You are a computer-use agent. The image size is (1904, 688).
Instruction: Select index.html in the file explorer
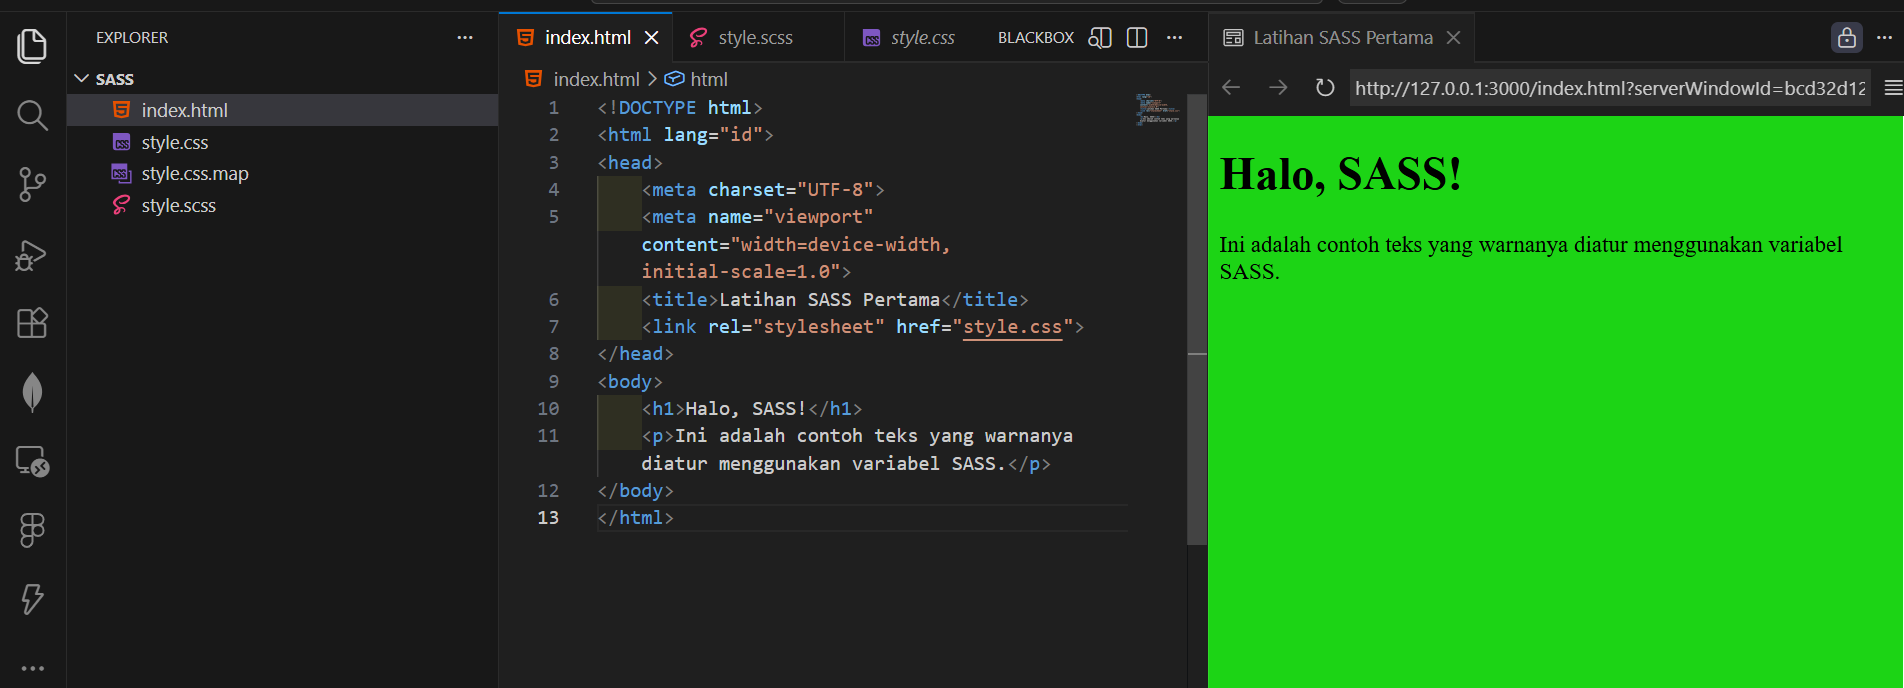tap(282, 110)
